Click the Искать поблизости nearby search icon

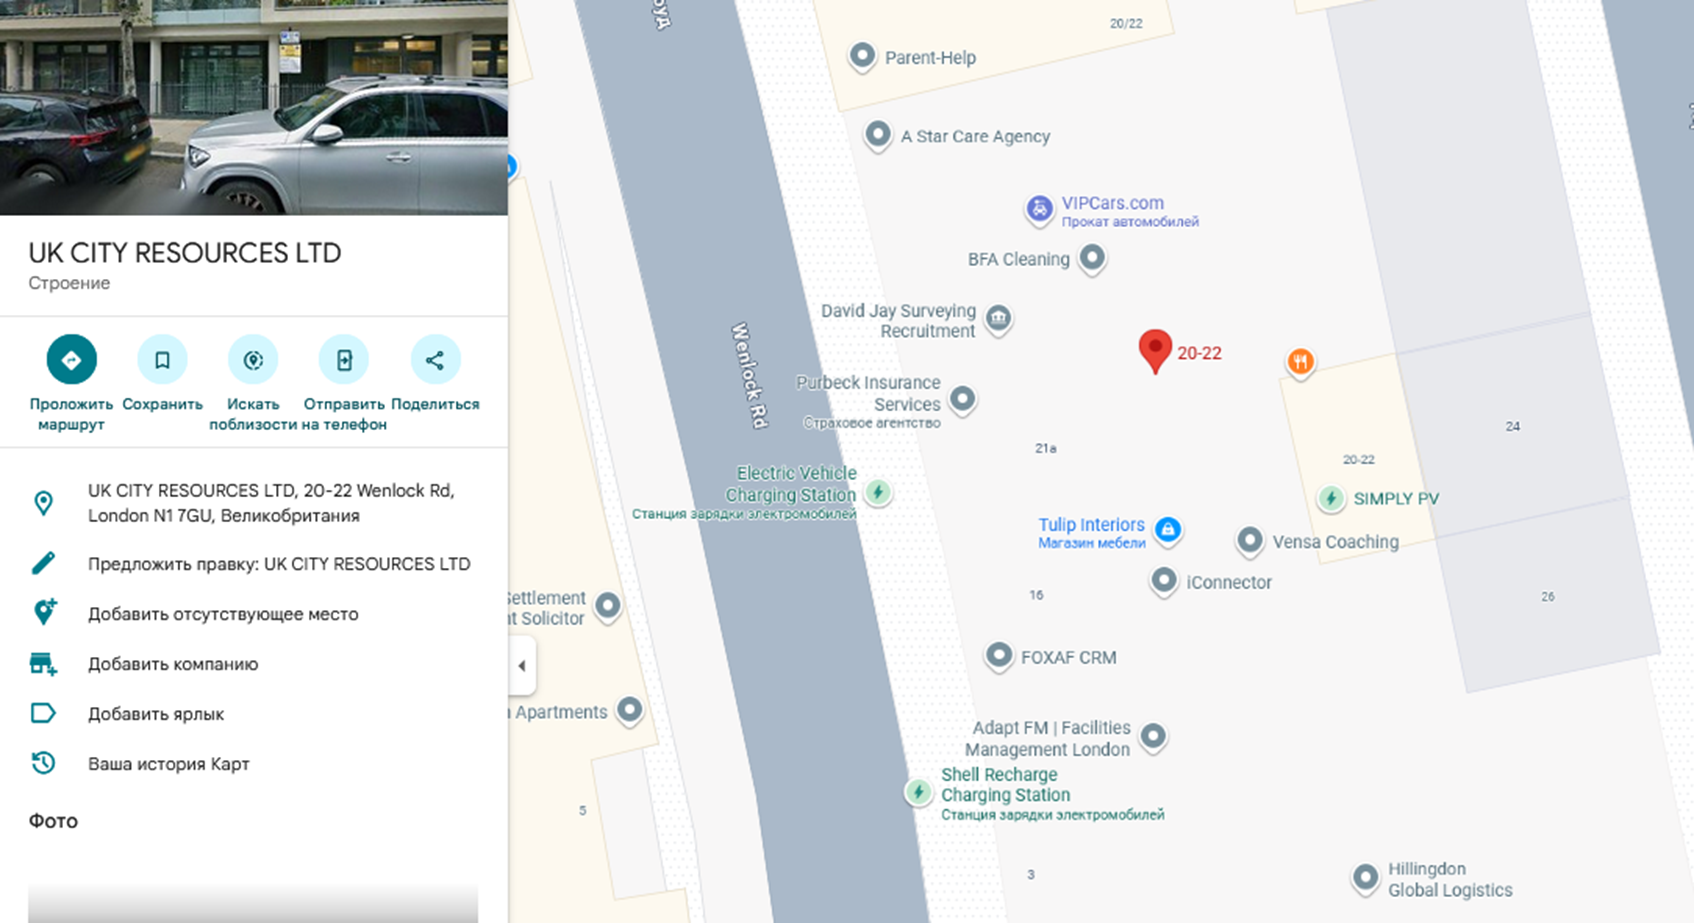(253, 360)
